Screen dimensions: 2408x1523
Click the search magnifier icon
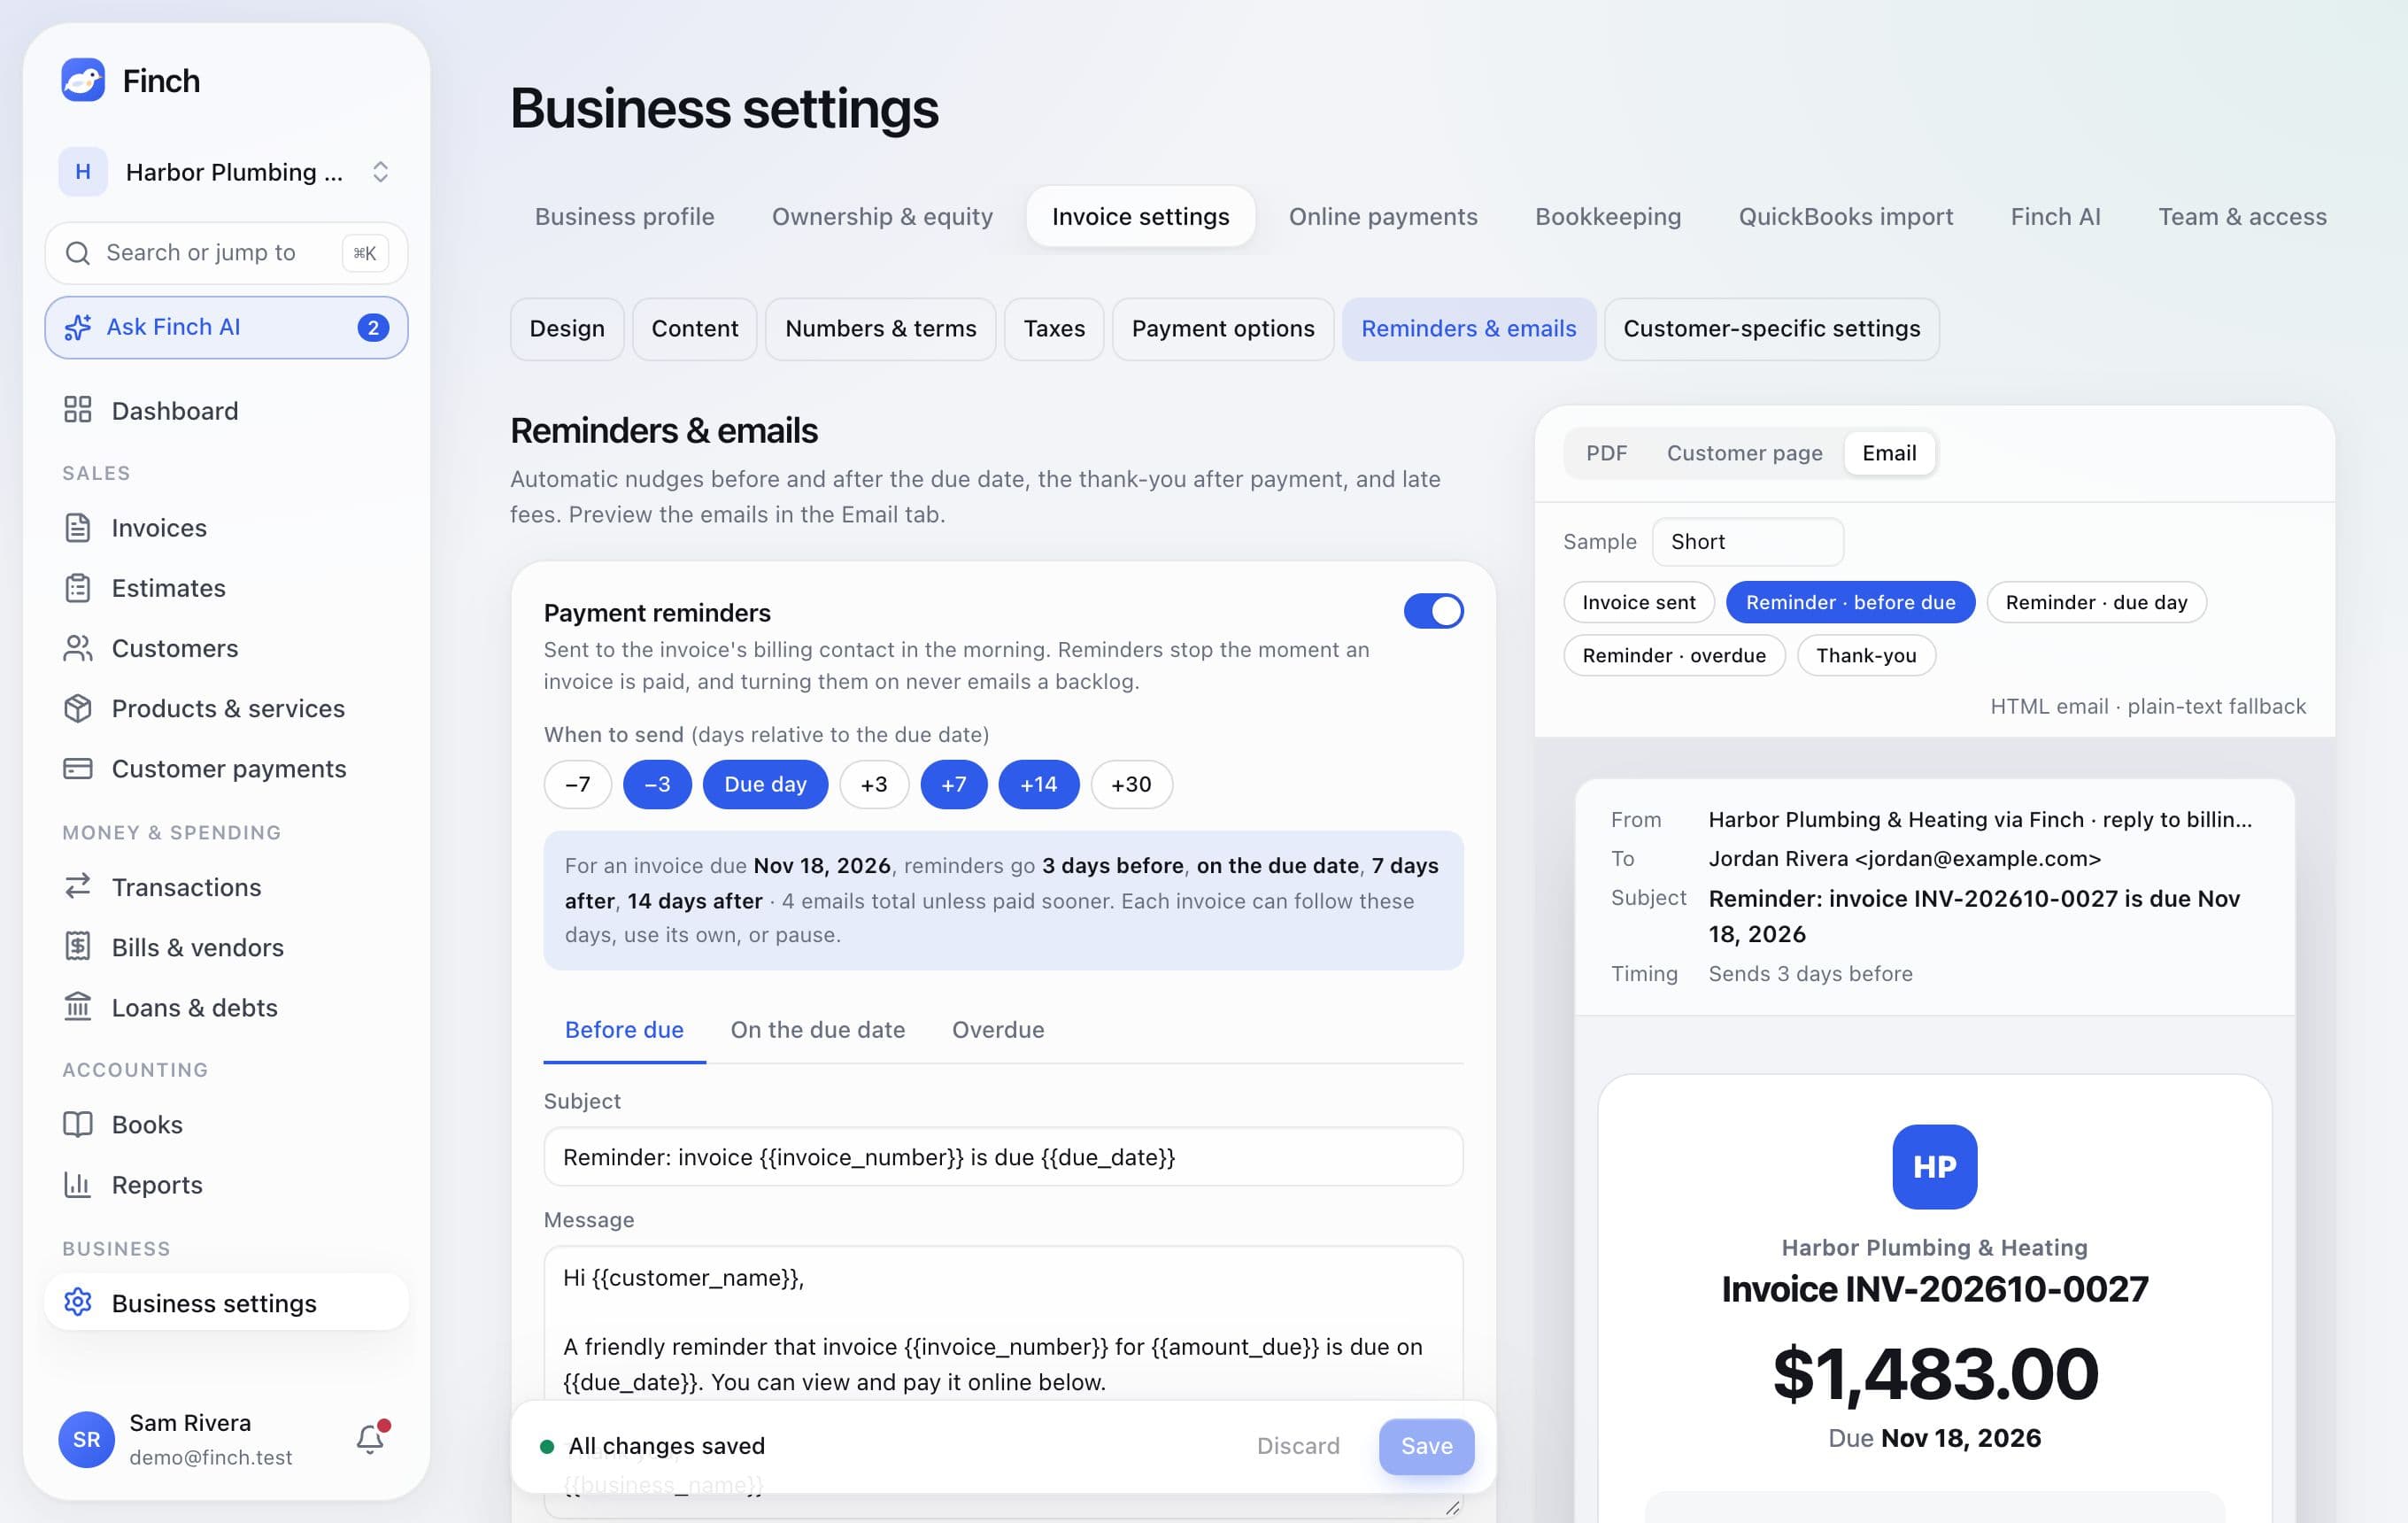78,253
